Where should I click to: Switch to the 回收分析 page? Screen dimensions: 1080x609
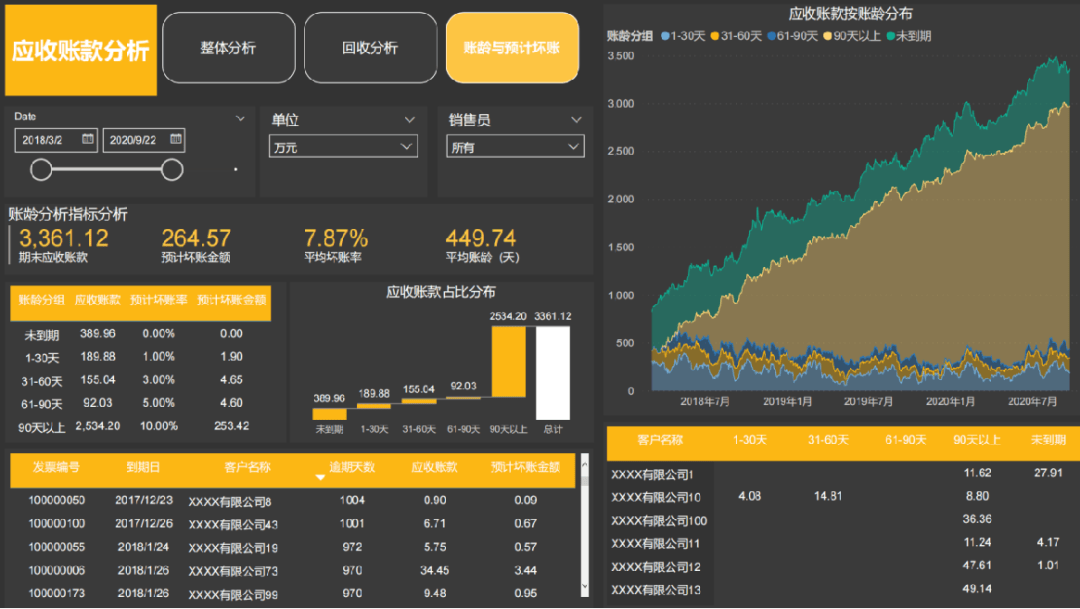point(370,48)
